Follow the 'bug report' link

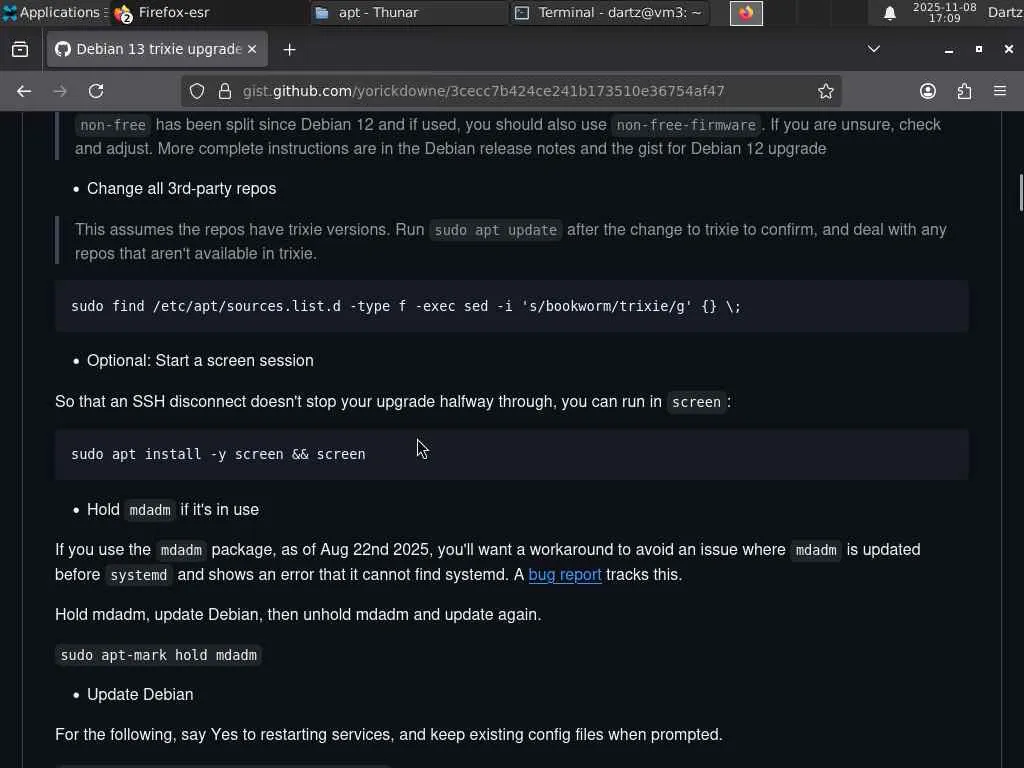564,574
